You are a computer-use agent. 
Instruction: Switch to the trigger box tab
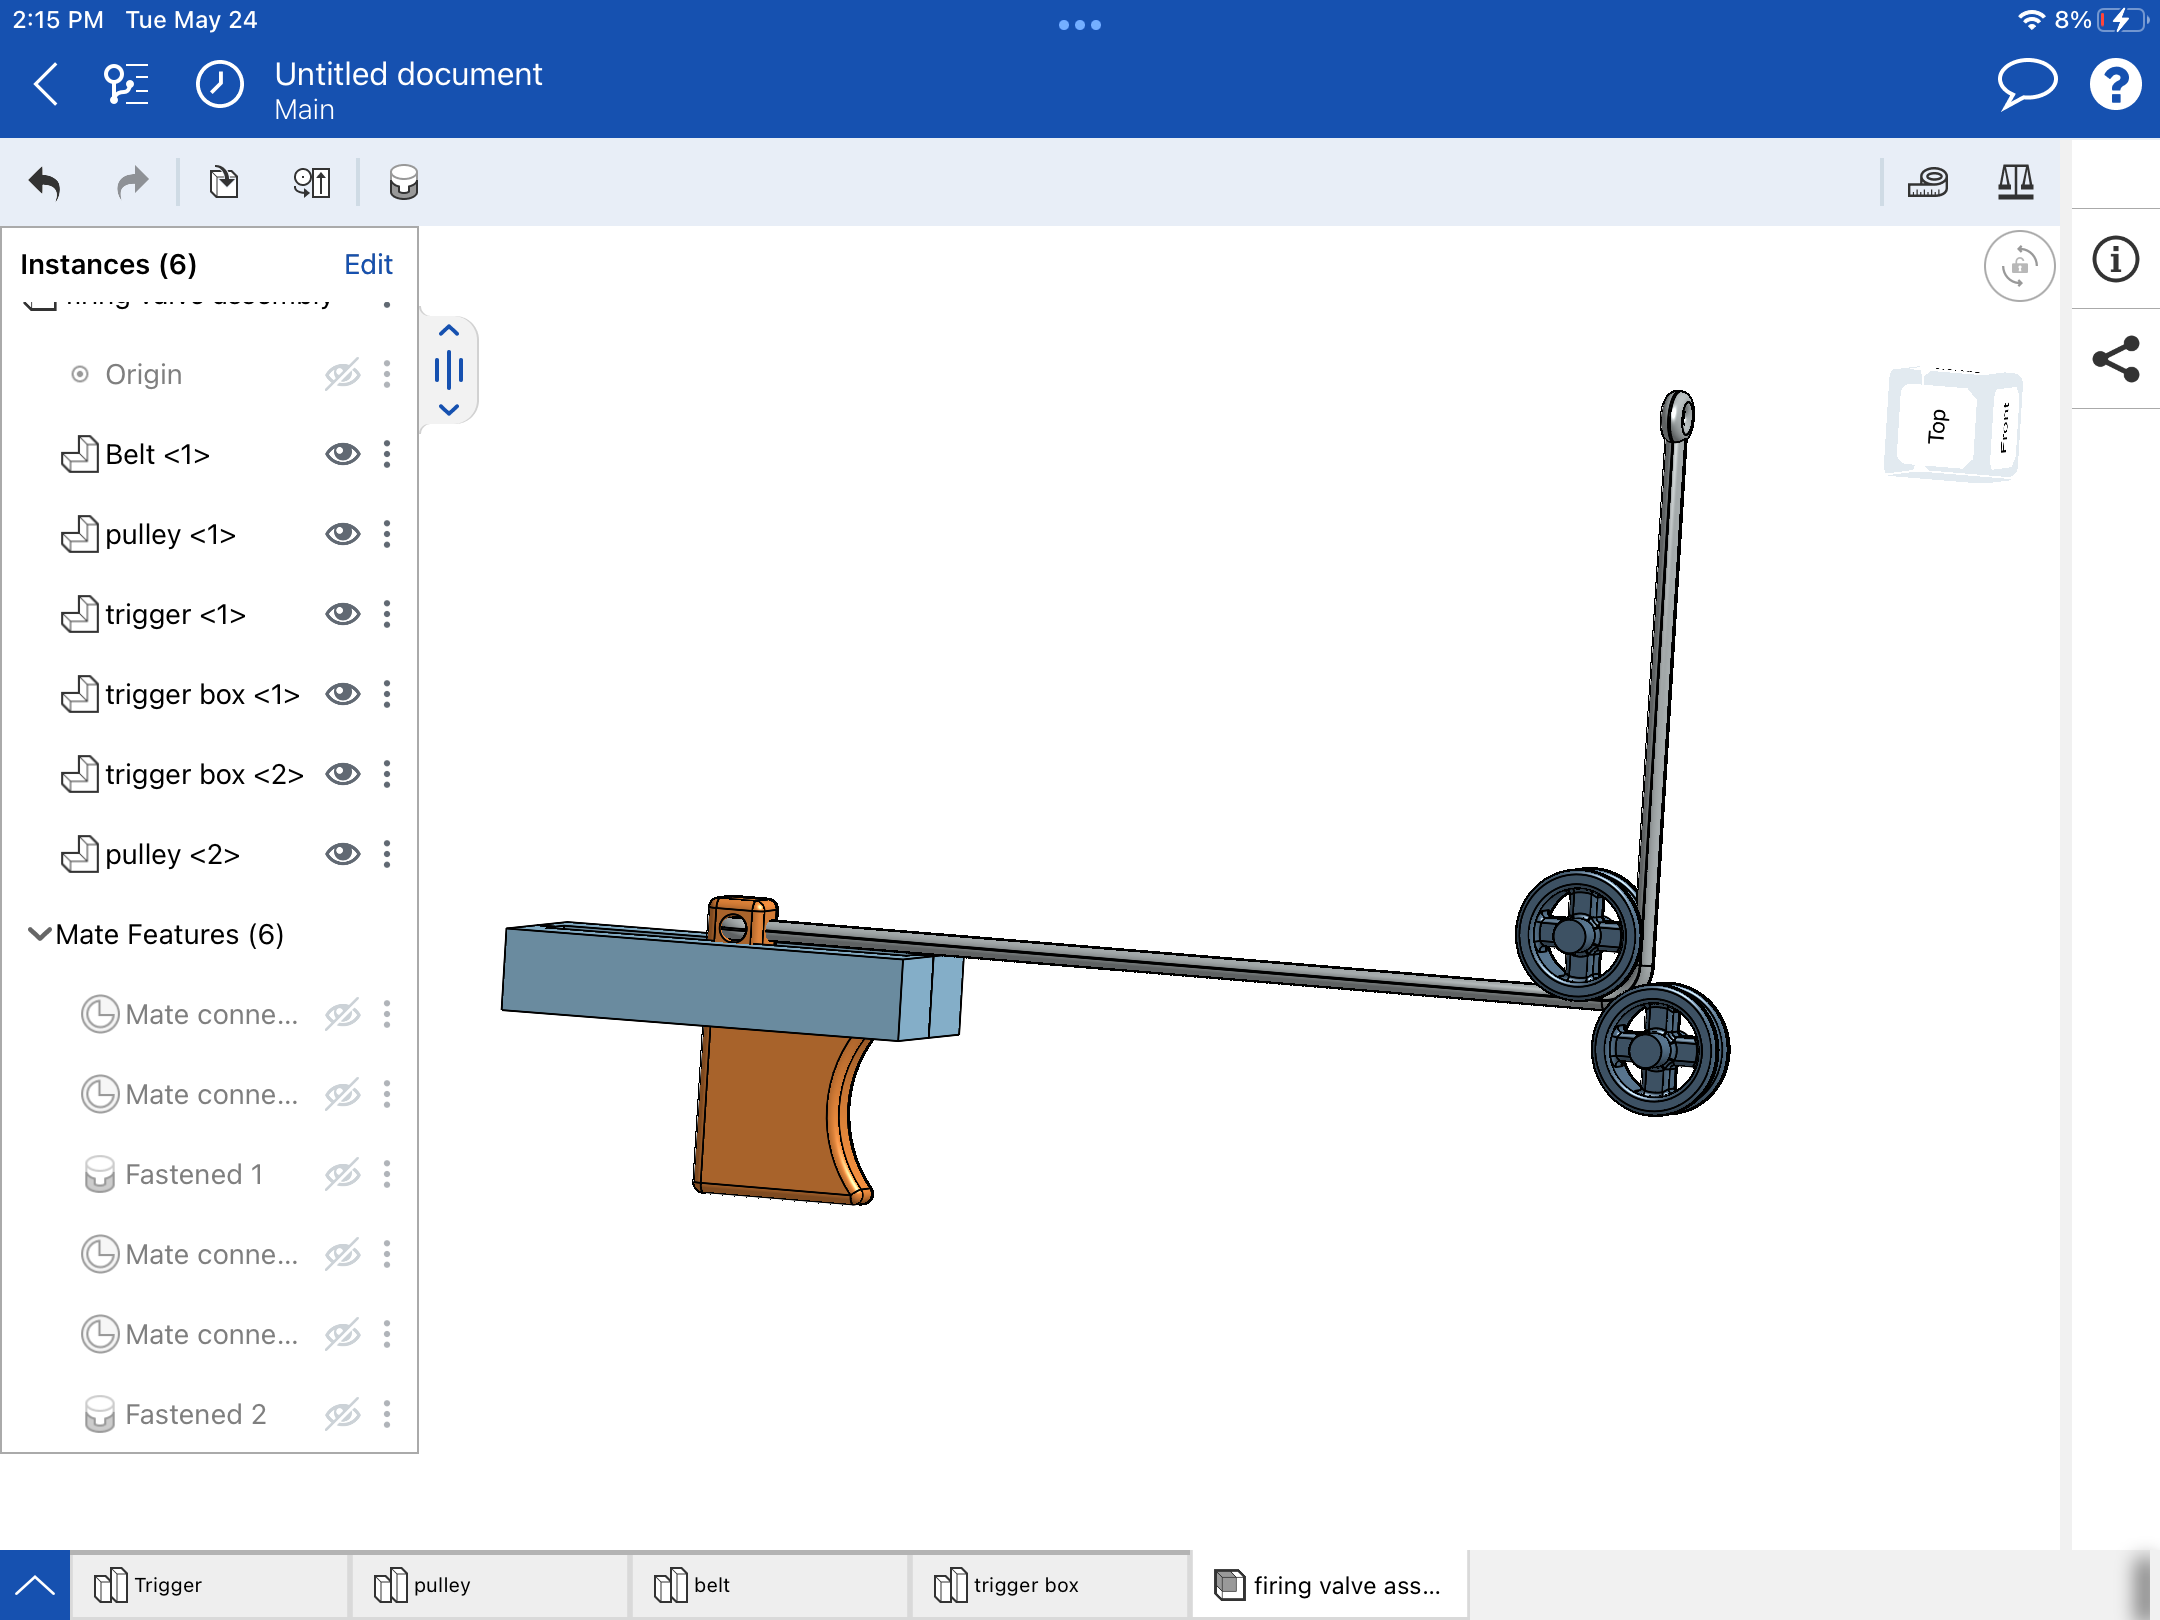1050,1585
